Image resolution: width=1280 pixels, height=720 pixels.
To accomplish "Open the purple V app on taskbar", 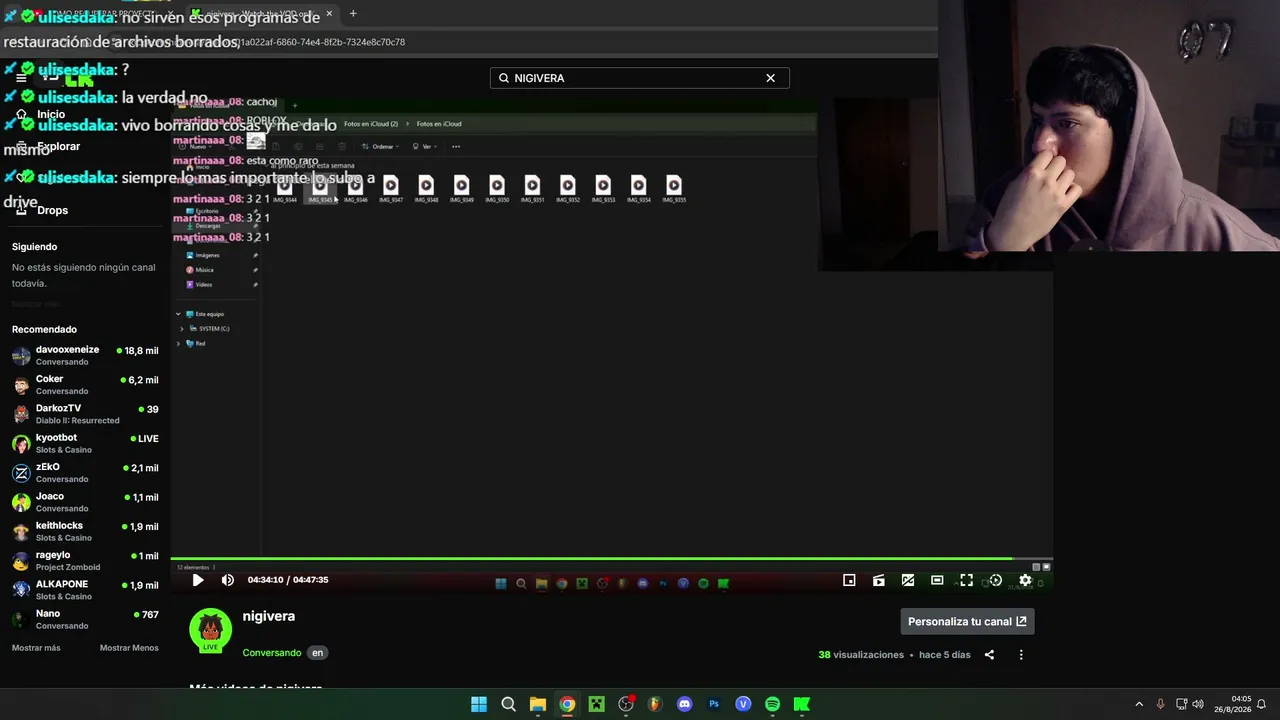I will (743, 704).
